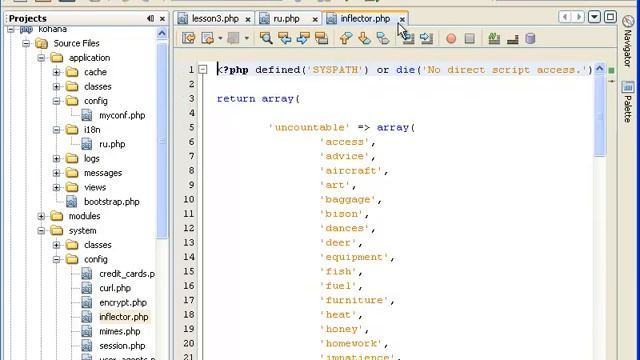Select bootstrap.php in the tree
The height and width of the screenshot is (360, 640).
tap(111, 202)
